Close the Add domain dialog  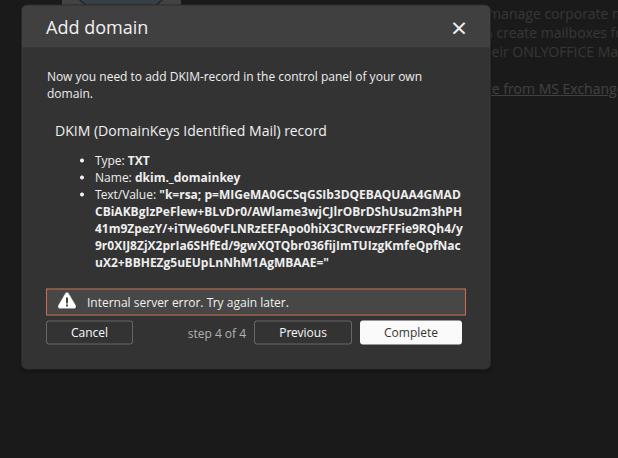[459, 28]
